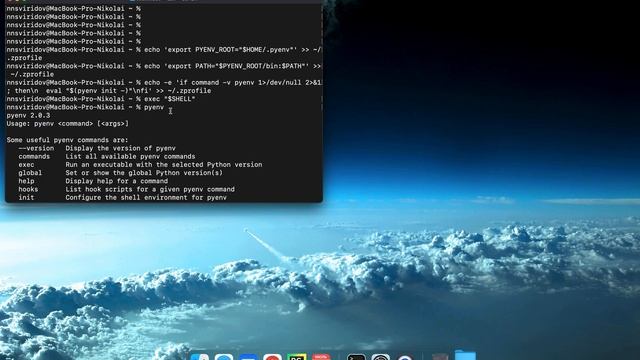Click 'Display the version of pyenv' description
Image resolution: width=640 pixels, height=360 pixels.
(x=120, y=148)
